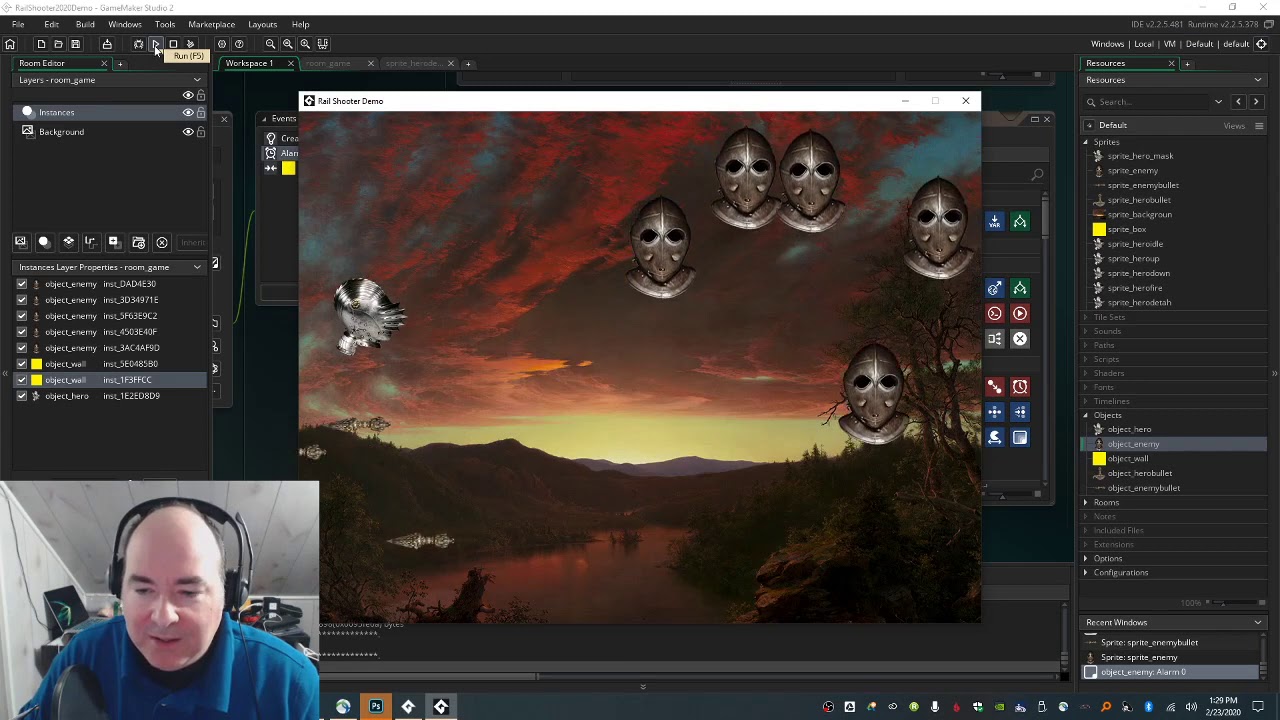The height and width of the screenshot is (720, 1280).
Task: Start the debugger with the bug icon
Action: [x=138, y=44]
